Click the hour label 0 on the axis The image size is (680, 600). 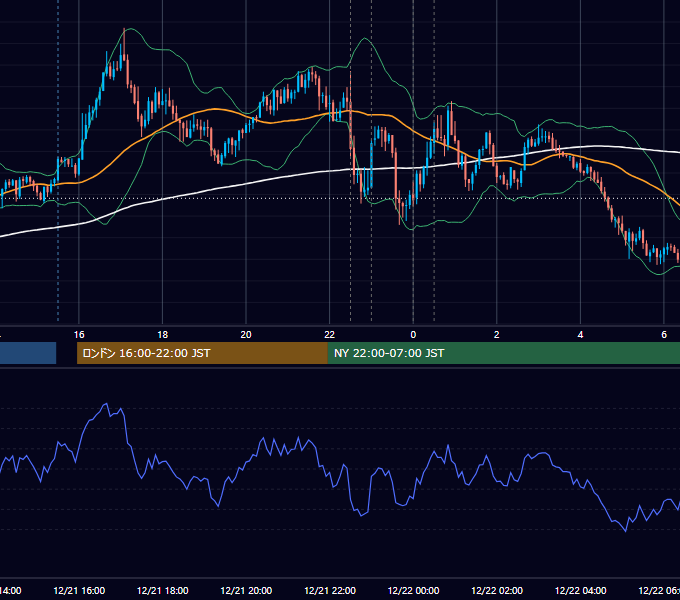tap(413, 335)
